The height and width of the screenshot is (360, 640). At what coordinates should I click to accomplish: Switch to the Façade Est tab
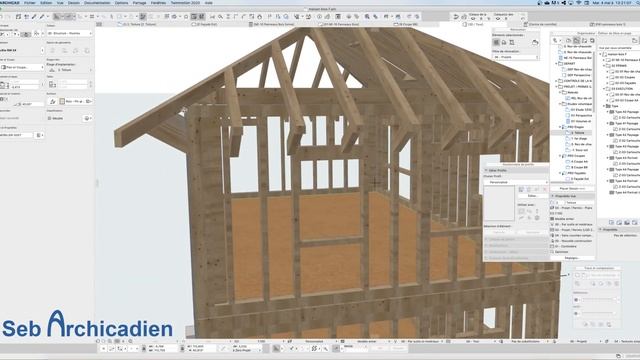(205, 24)
